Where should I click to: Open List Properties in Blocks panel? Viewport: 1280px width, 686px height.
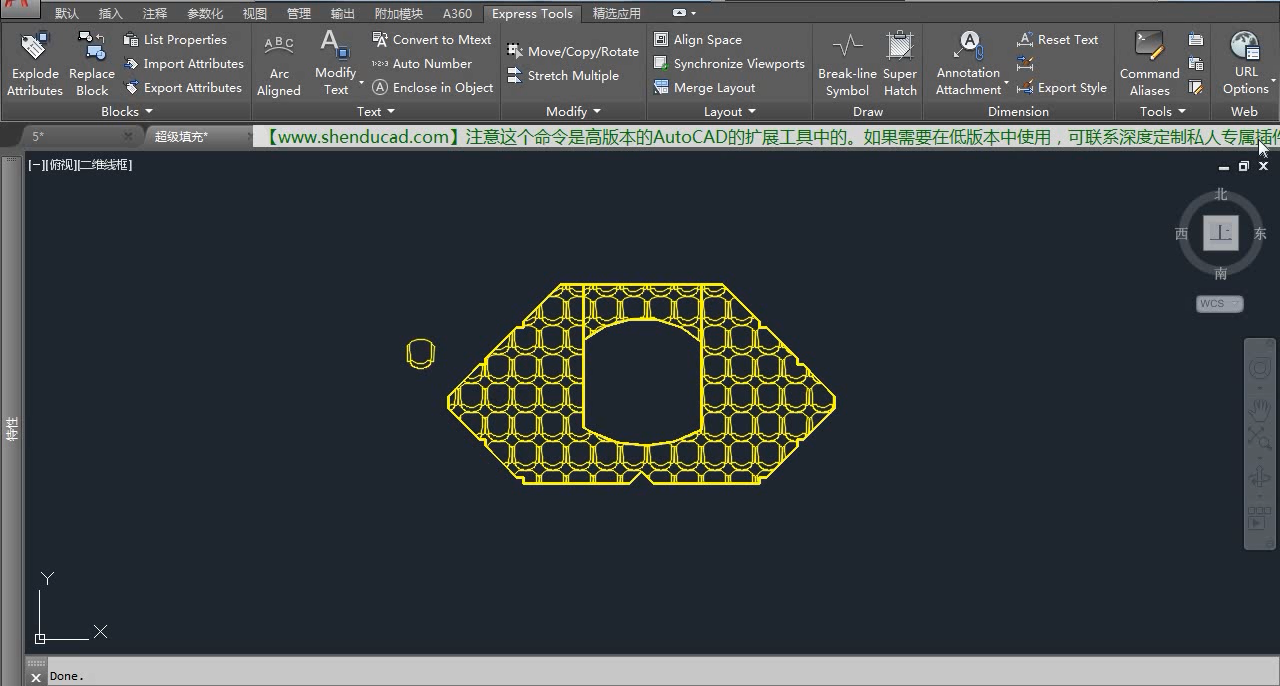175,40
